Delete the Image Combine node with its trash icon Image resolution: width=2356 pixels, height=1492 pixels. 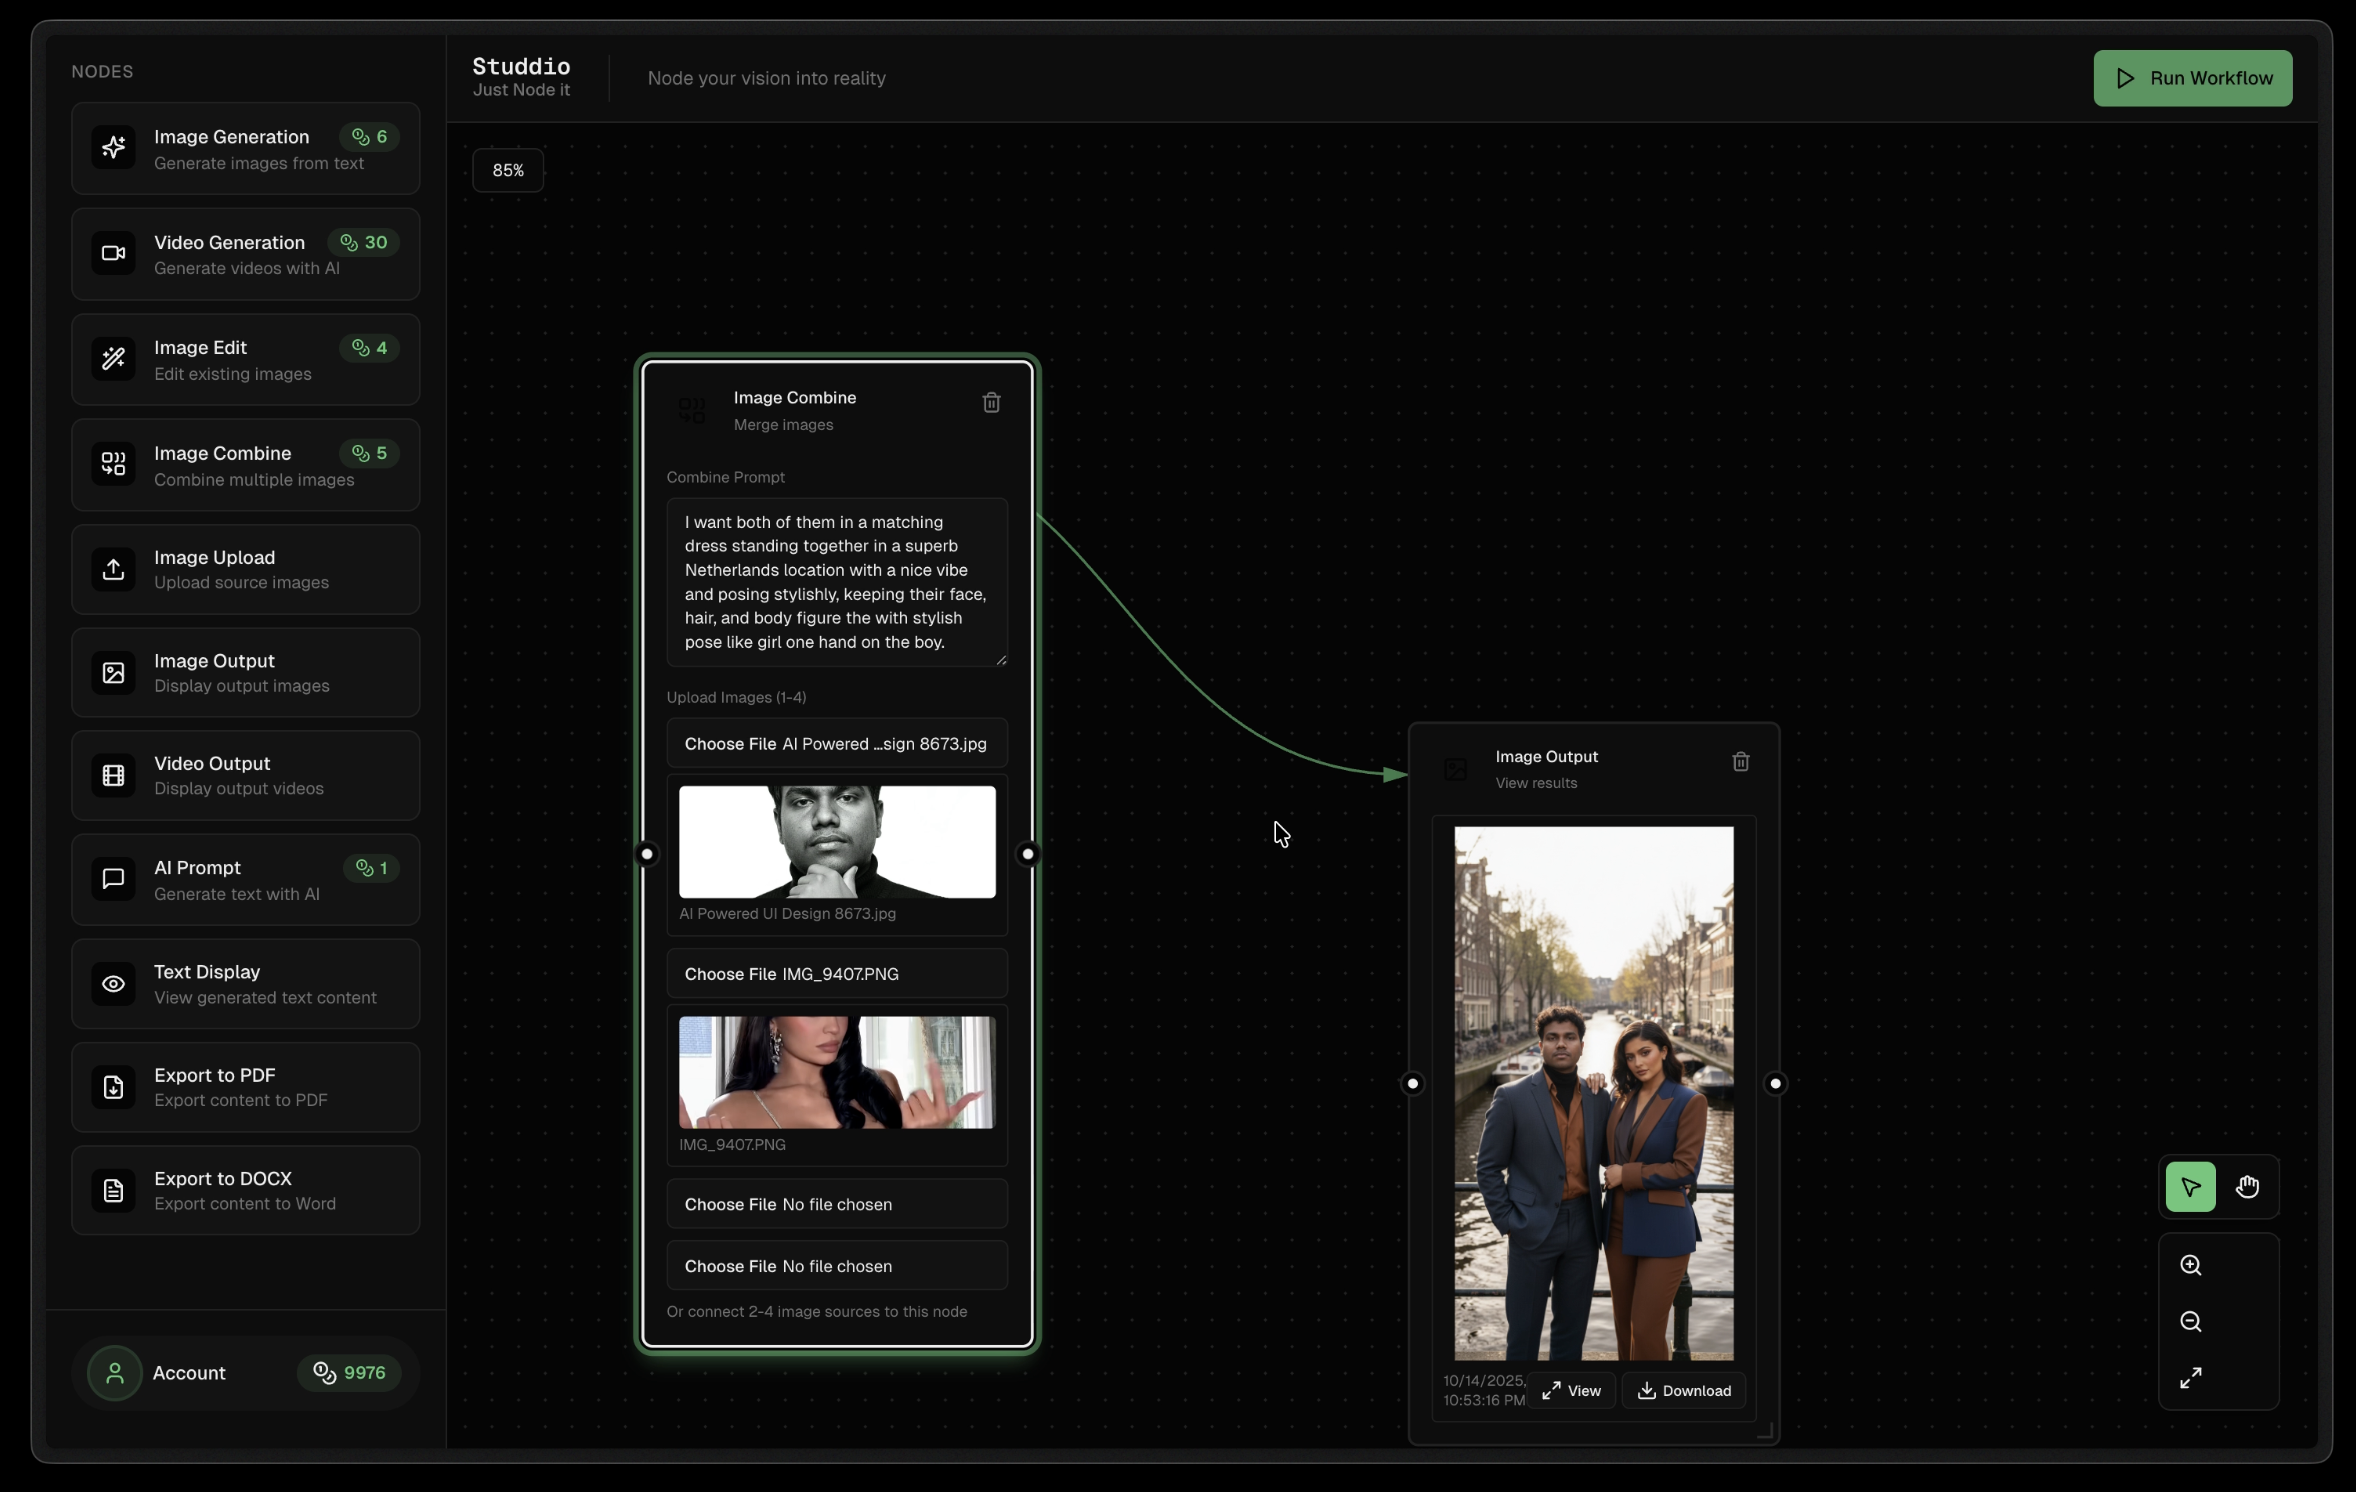point(991,402)
